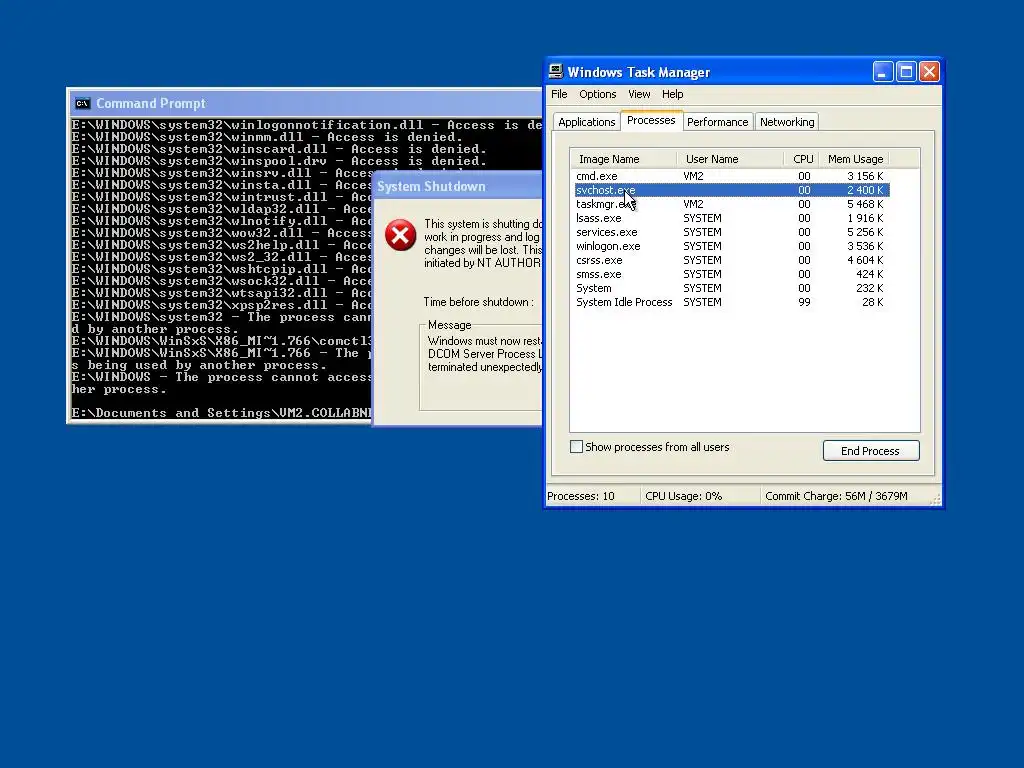The width and height of the screenshot is (1024, 768).
Task: Select the System Idle Process row
Action: point(731,302)
